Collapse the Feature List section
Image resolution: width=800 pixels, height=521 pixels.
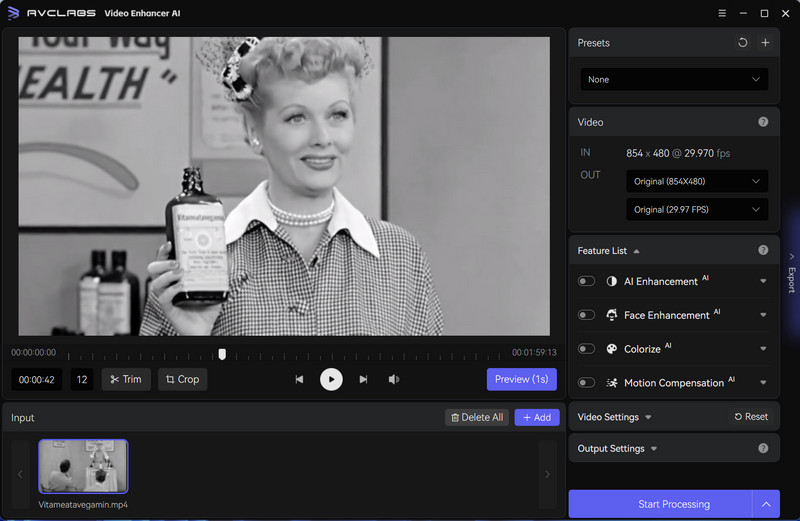click(x=636, y=251)
